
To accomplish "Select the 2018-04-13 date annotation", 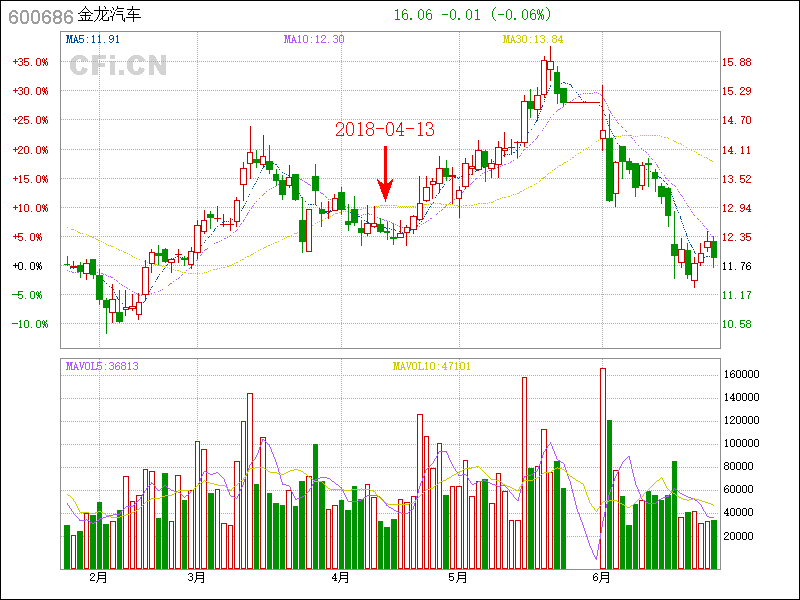I will point(385,129).
